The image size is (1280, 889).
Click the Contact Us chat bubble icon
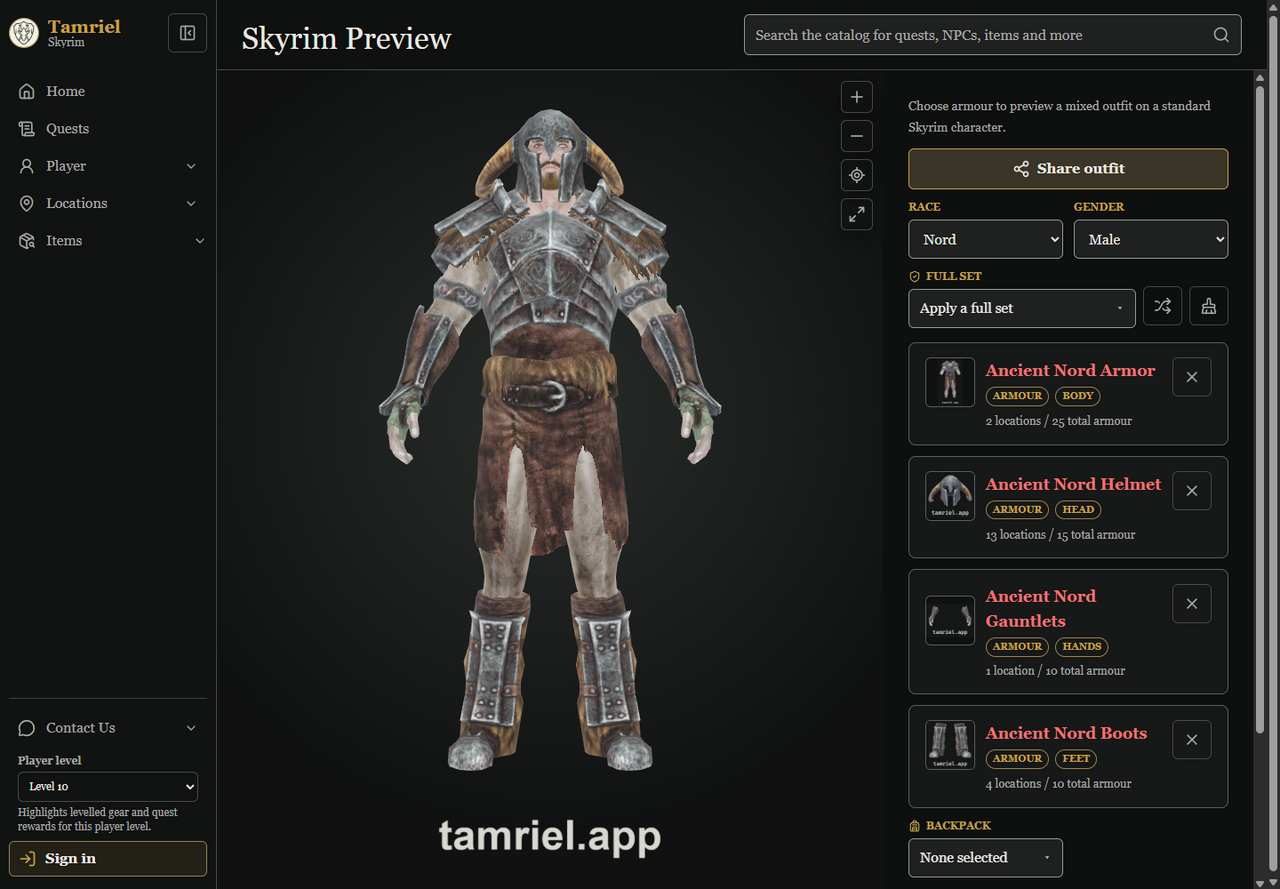[27, 728]
